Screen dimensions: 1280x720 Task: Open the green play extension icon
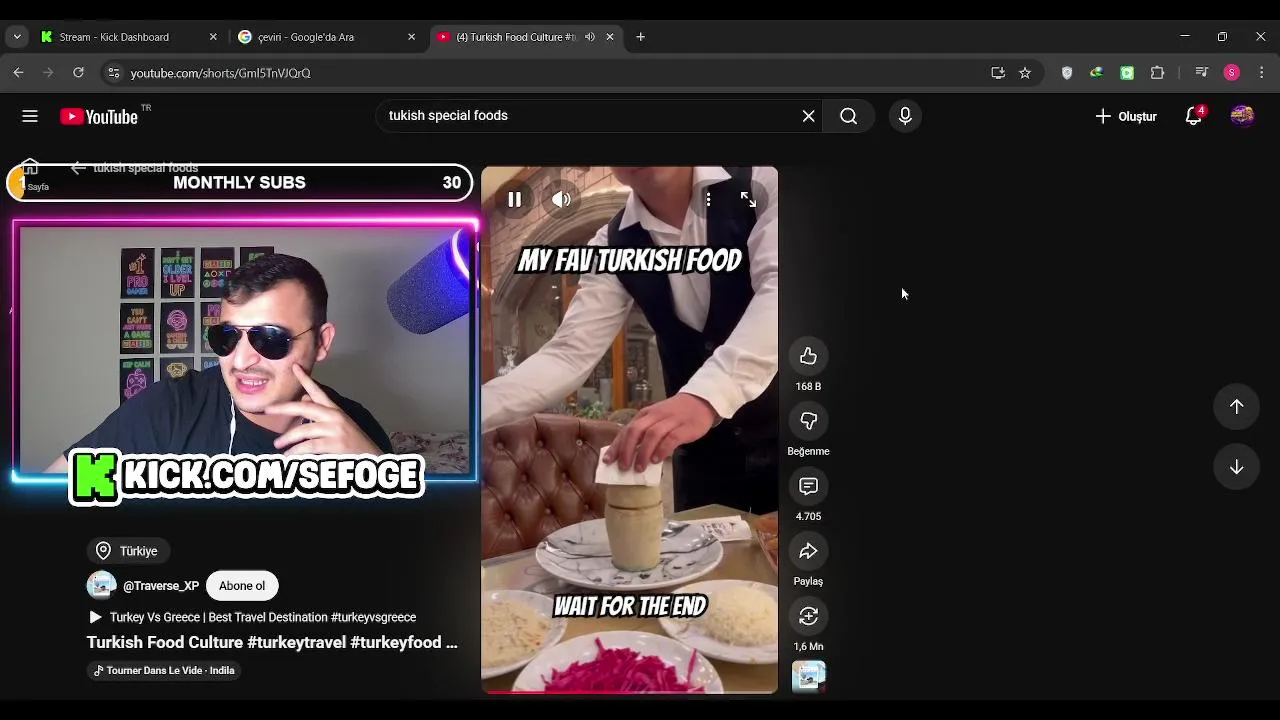click(x=1127, y=73)
